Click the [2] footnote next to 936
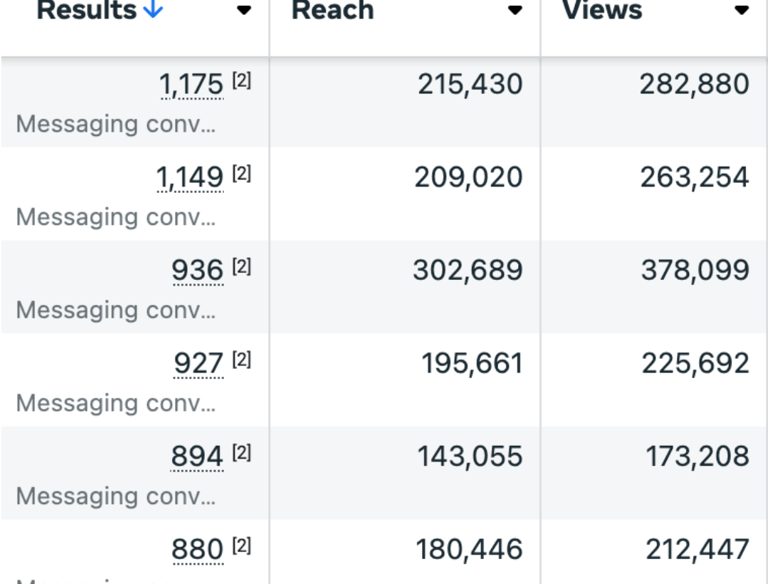The height and width of the screenshot is (584, 768). [x=241, y=267]
